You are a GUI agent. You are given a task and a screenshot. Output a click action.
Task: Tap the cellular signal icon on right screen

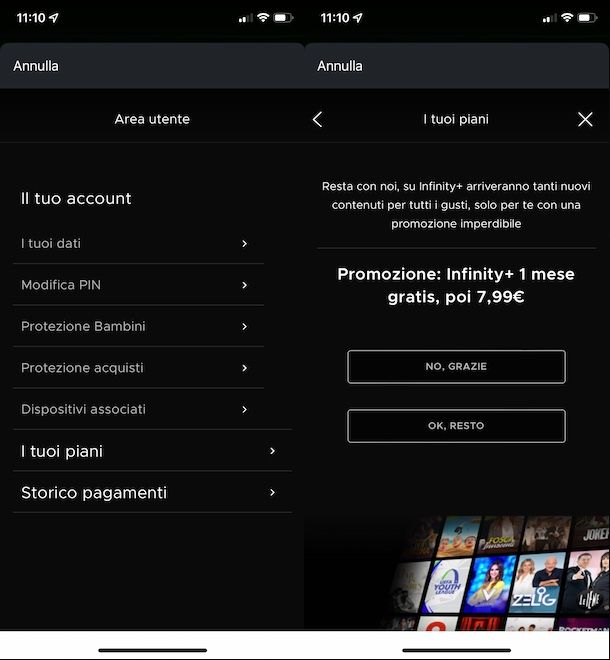[x=549, y=18]
